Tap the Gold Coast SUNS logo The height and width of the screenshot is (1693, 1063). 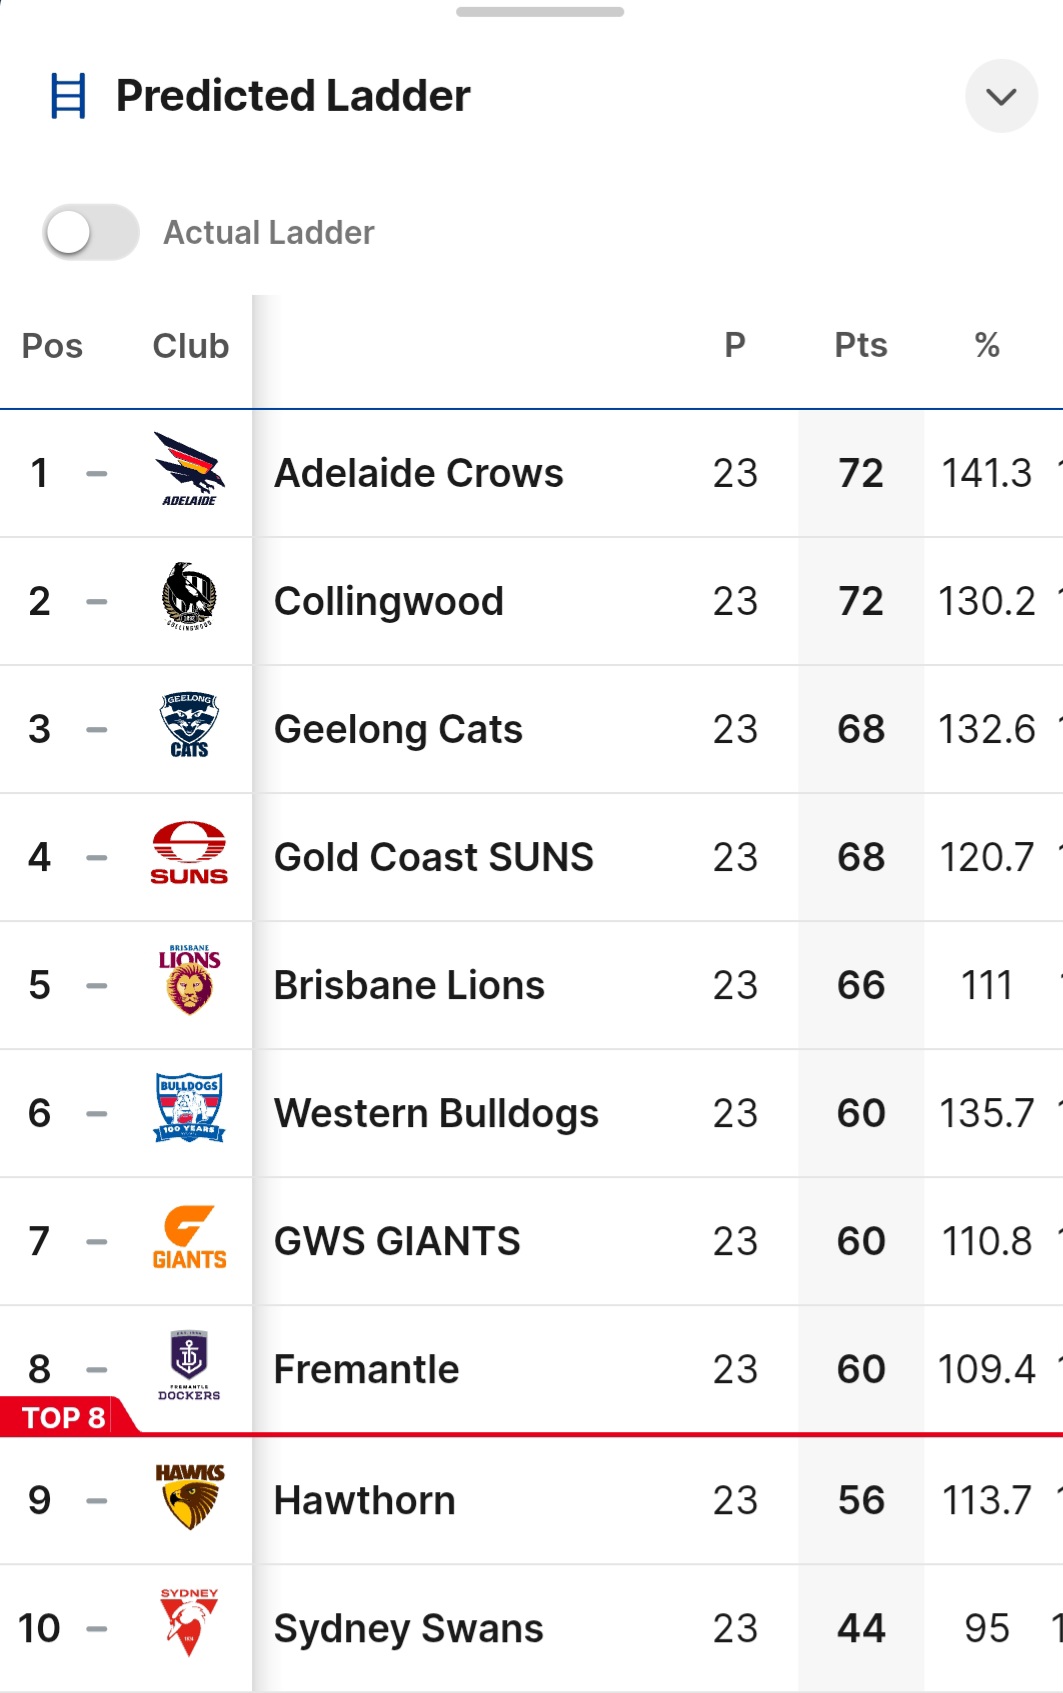tap(189, 853)
